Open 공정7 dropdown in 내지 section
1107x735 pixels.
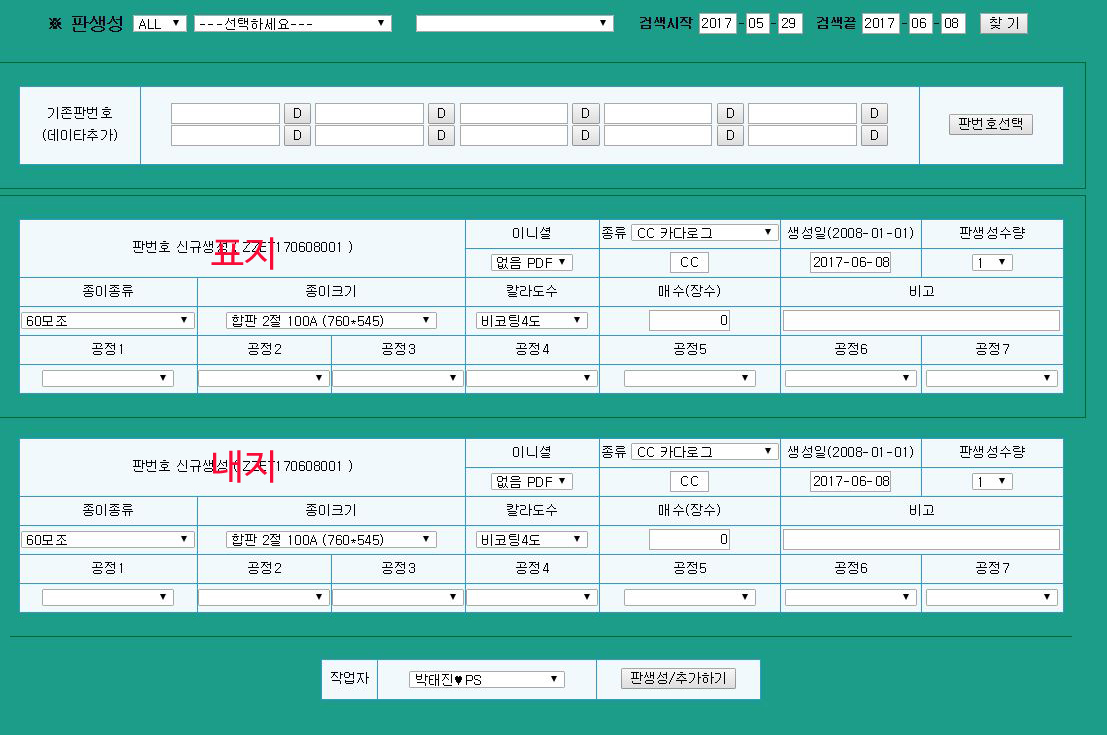click(991, 597)
